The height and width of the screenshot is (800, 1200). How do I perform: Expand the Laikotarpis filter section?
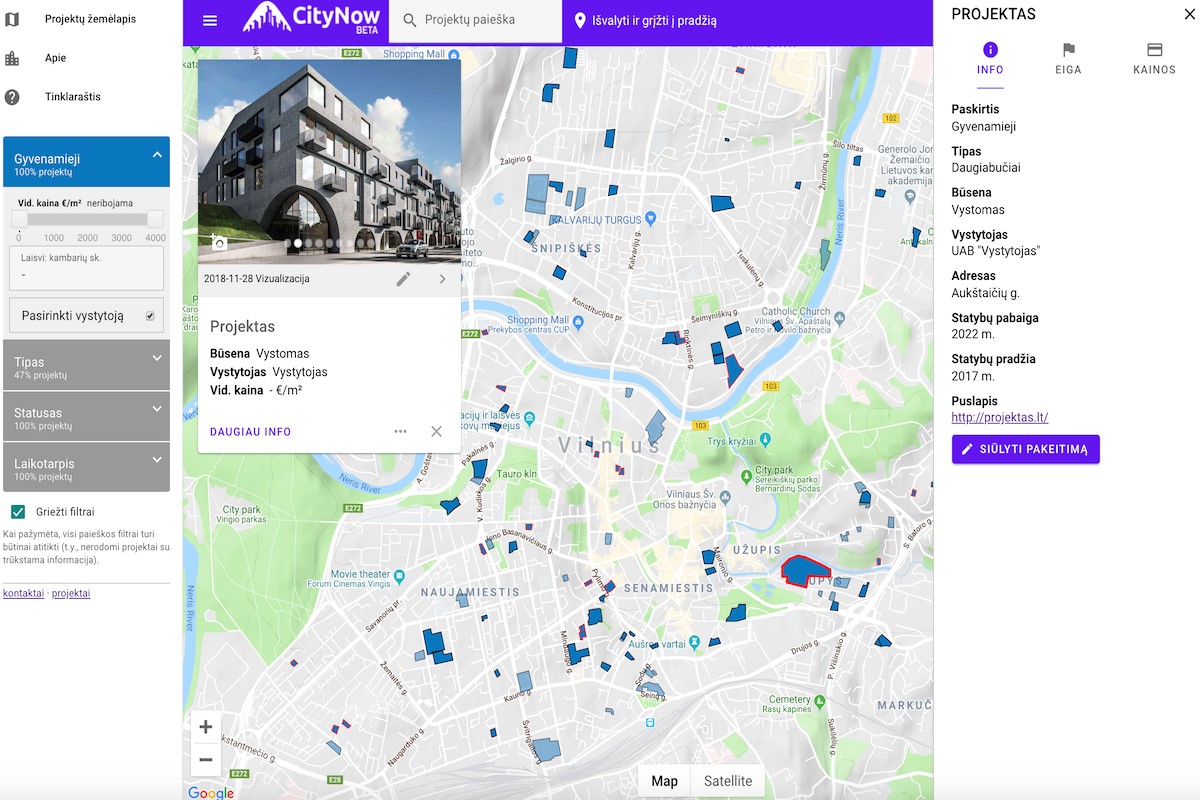click(87, 467)
